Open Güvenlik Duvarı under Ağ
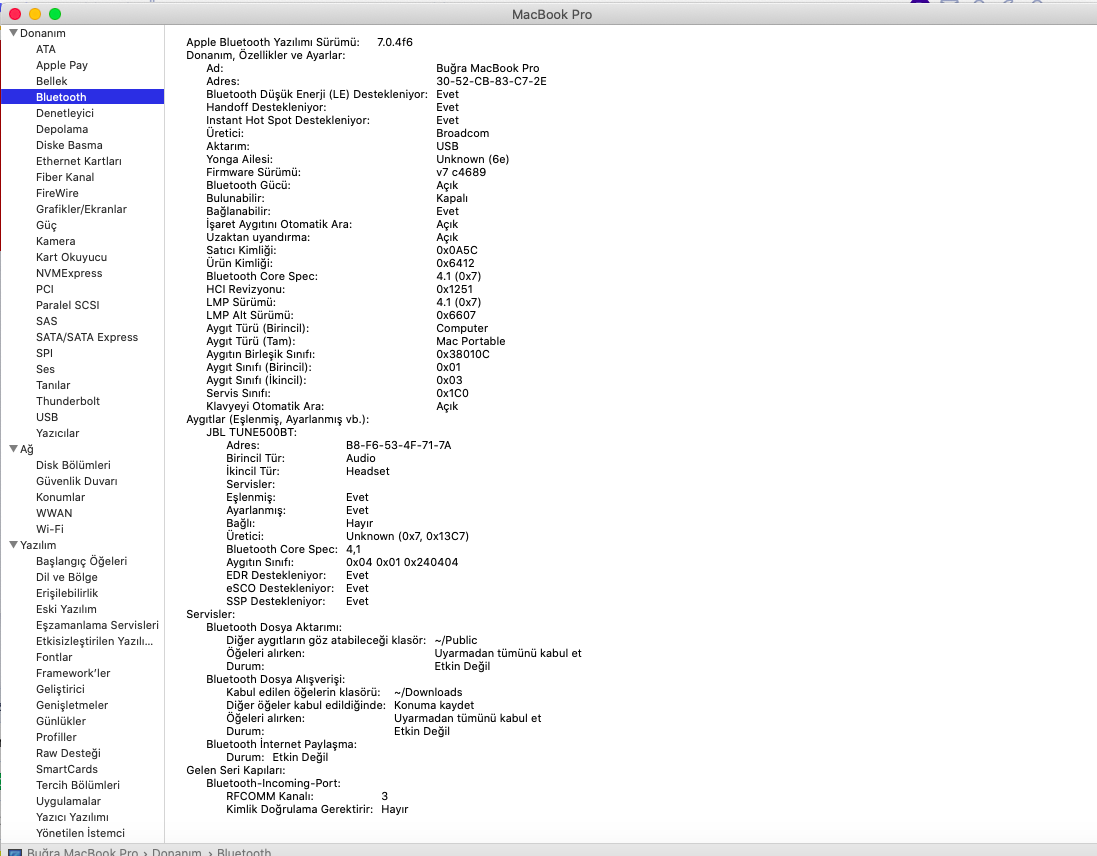Screen dimensions: 1097x856 coord(77,481)
